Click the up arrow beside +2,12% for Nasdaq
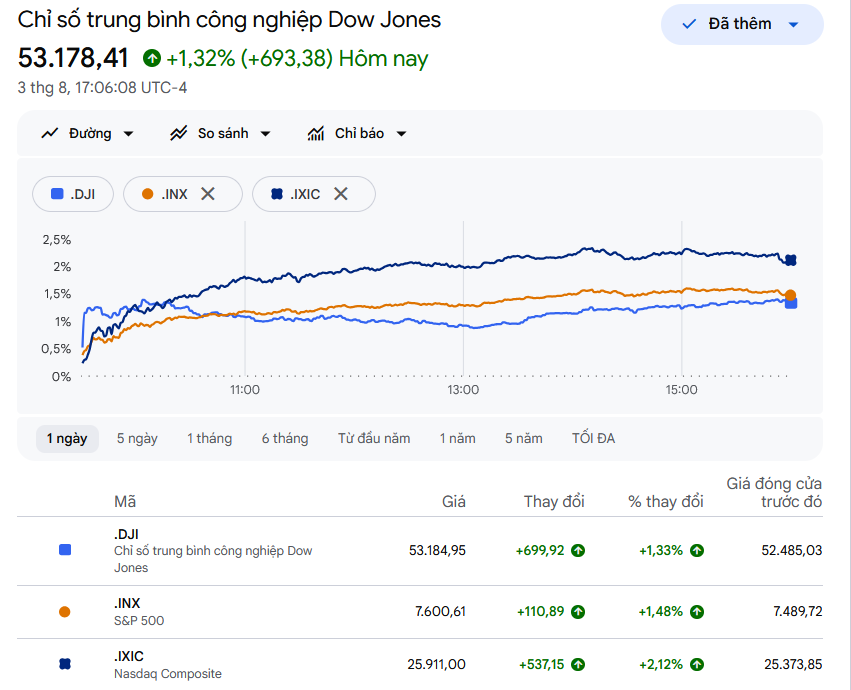The image size is (851, 690). (x=697, y=664)
